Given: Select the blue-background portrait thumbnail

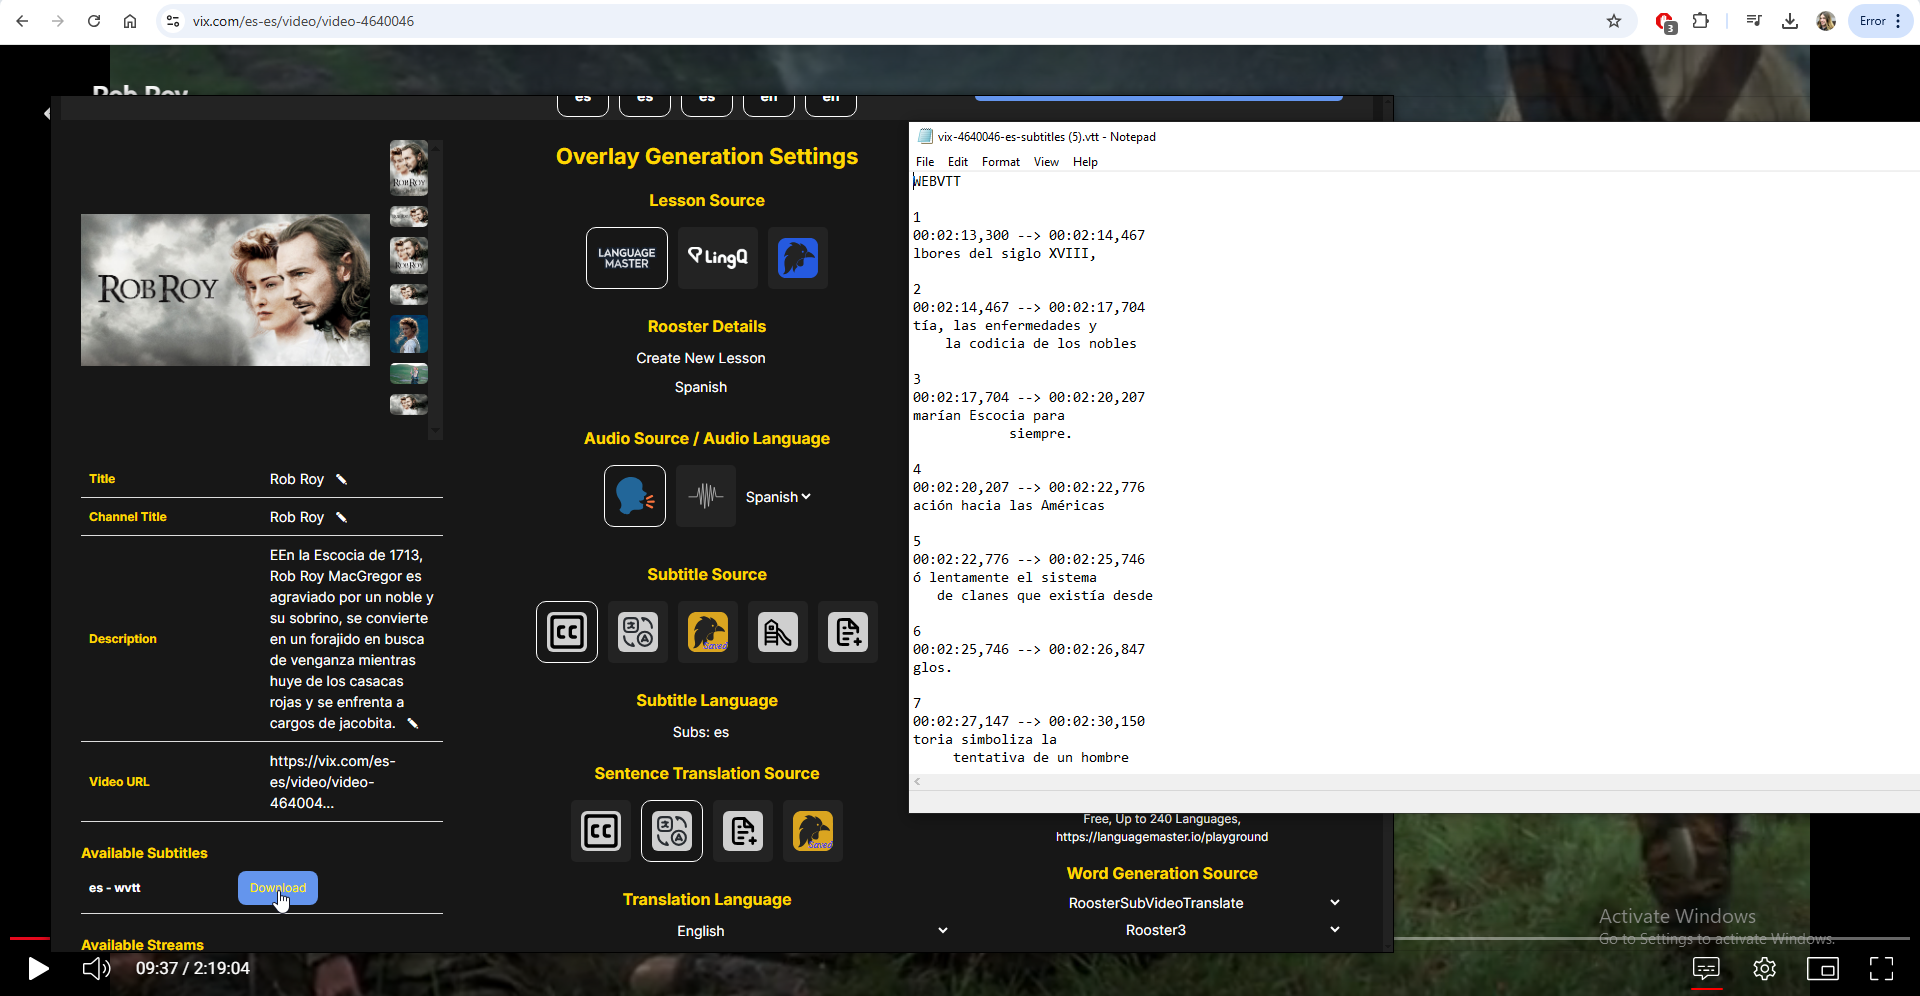Looking at the screenshot, I should (408, 334).
